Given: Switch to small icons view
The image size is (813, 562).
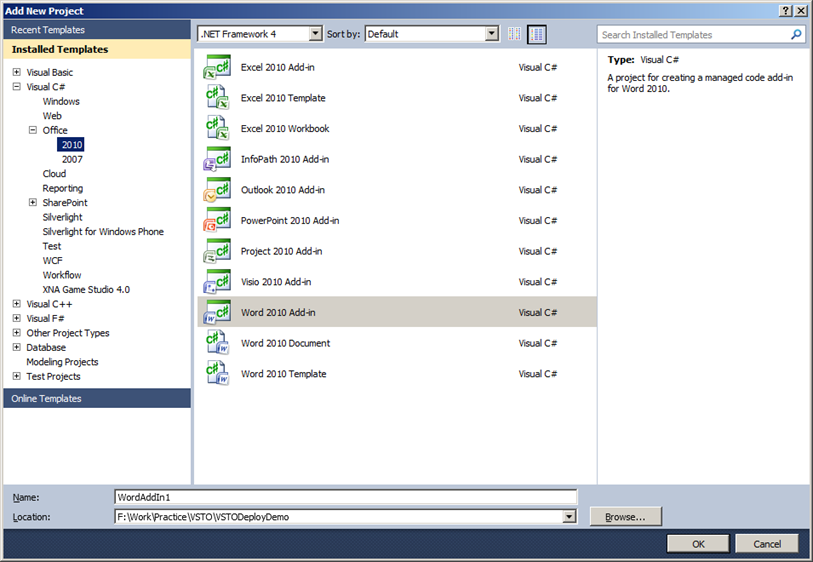Looking at the screenshot, I should pyautogui.click(x=514, y=34).
